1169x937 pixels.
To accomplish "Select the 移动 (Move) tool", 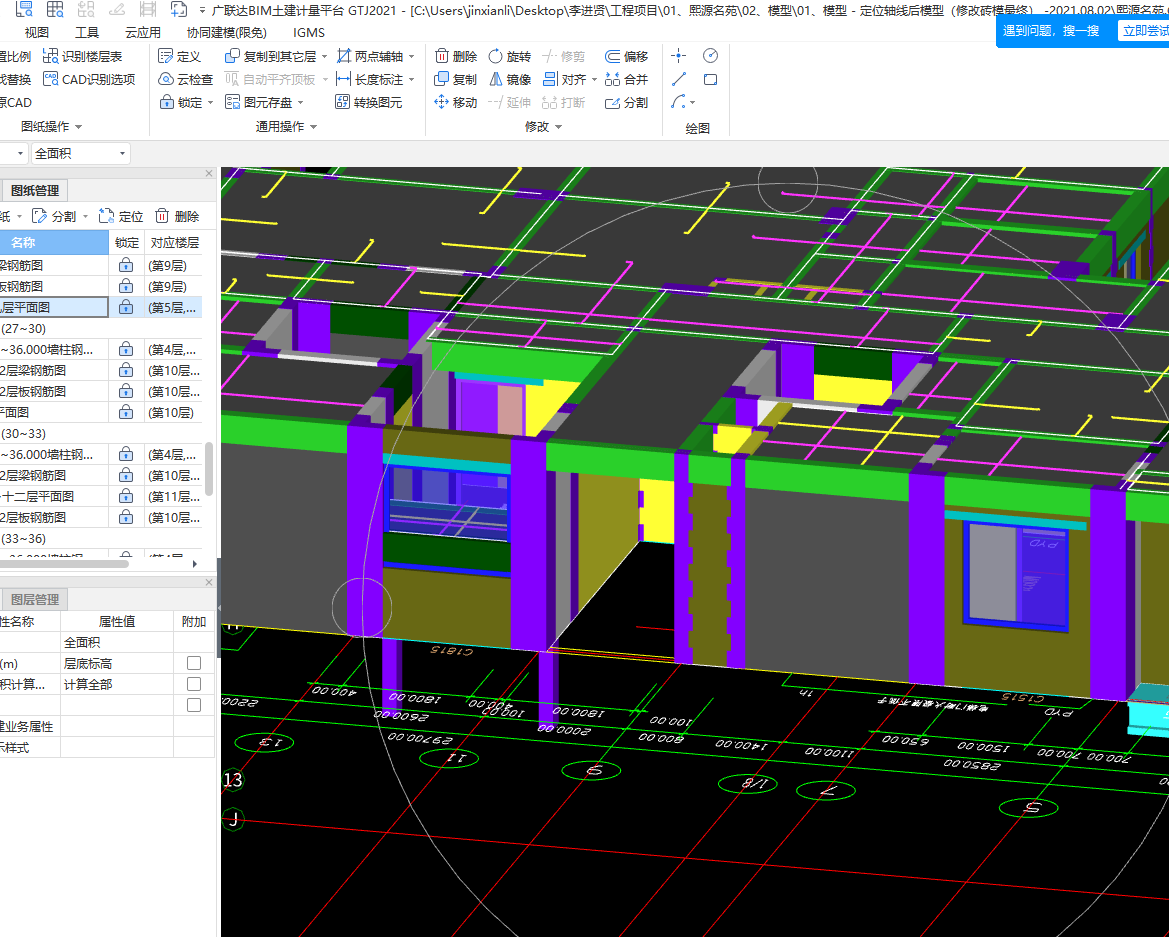I will coord(455,102).
